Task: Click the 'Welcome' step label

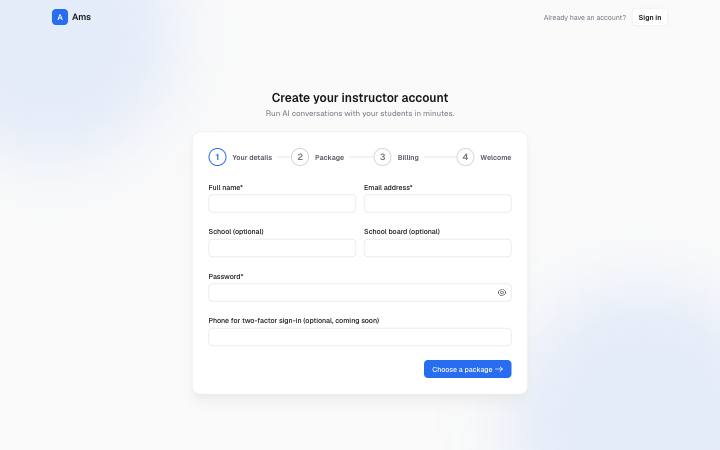Action: [495, 158]
